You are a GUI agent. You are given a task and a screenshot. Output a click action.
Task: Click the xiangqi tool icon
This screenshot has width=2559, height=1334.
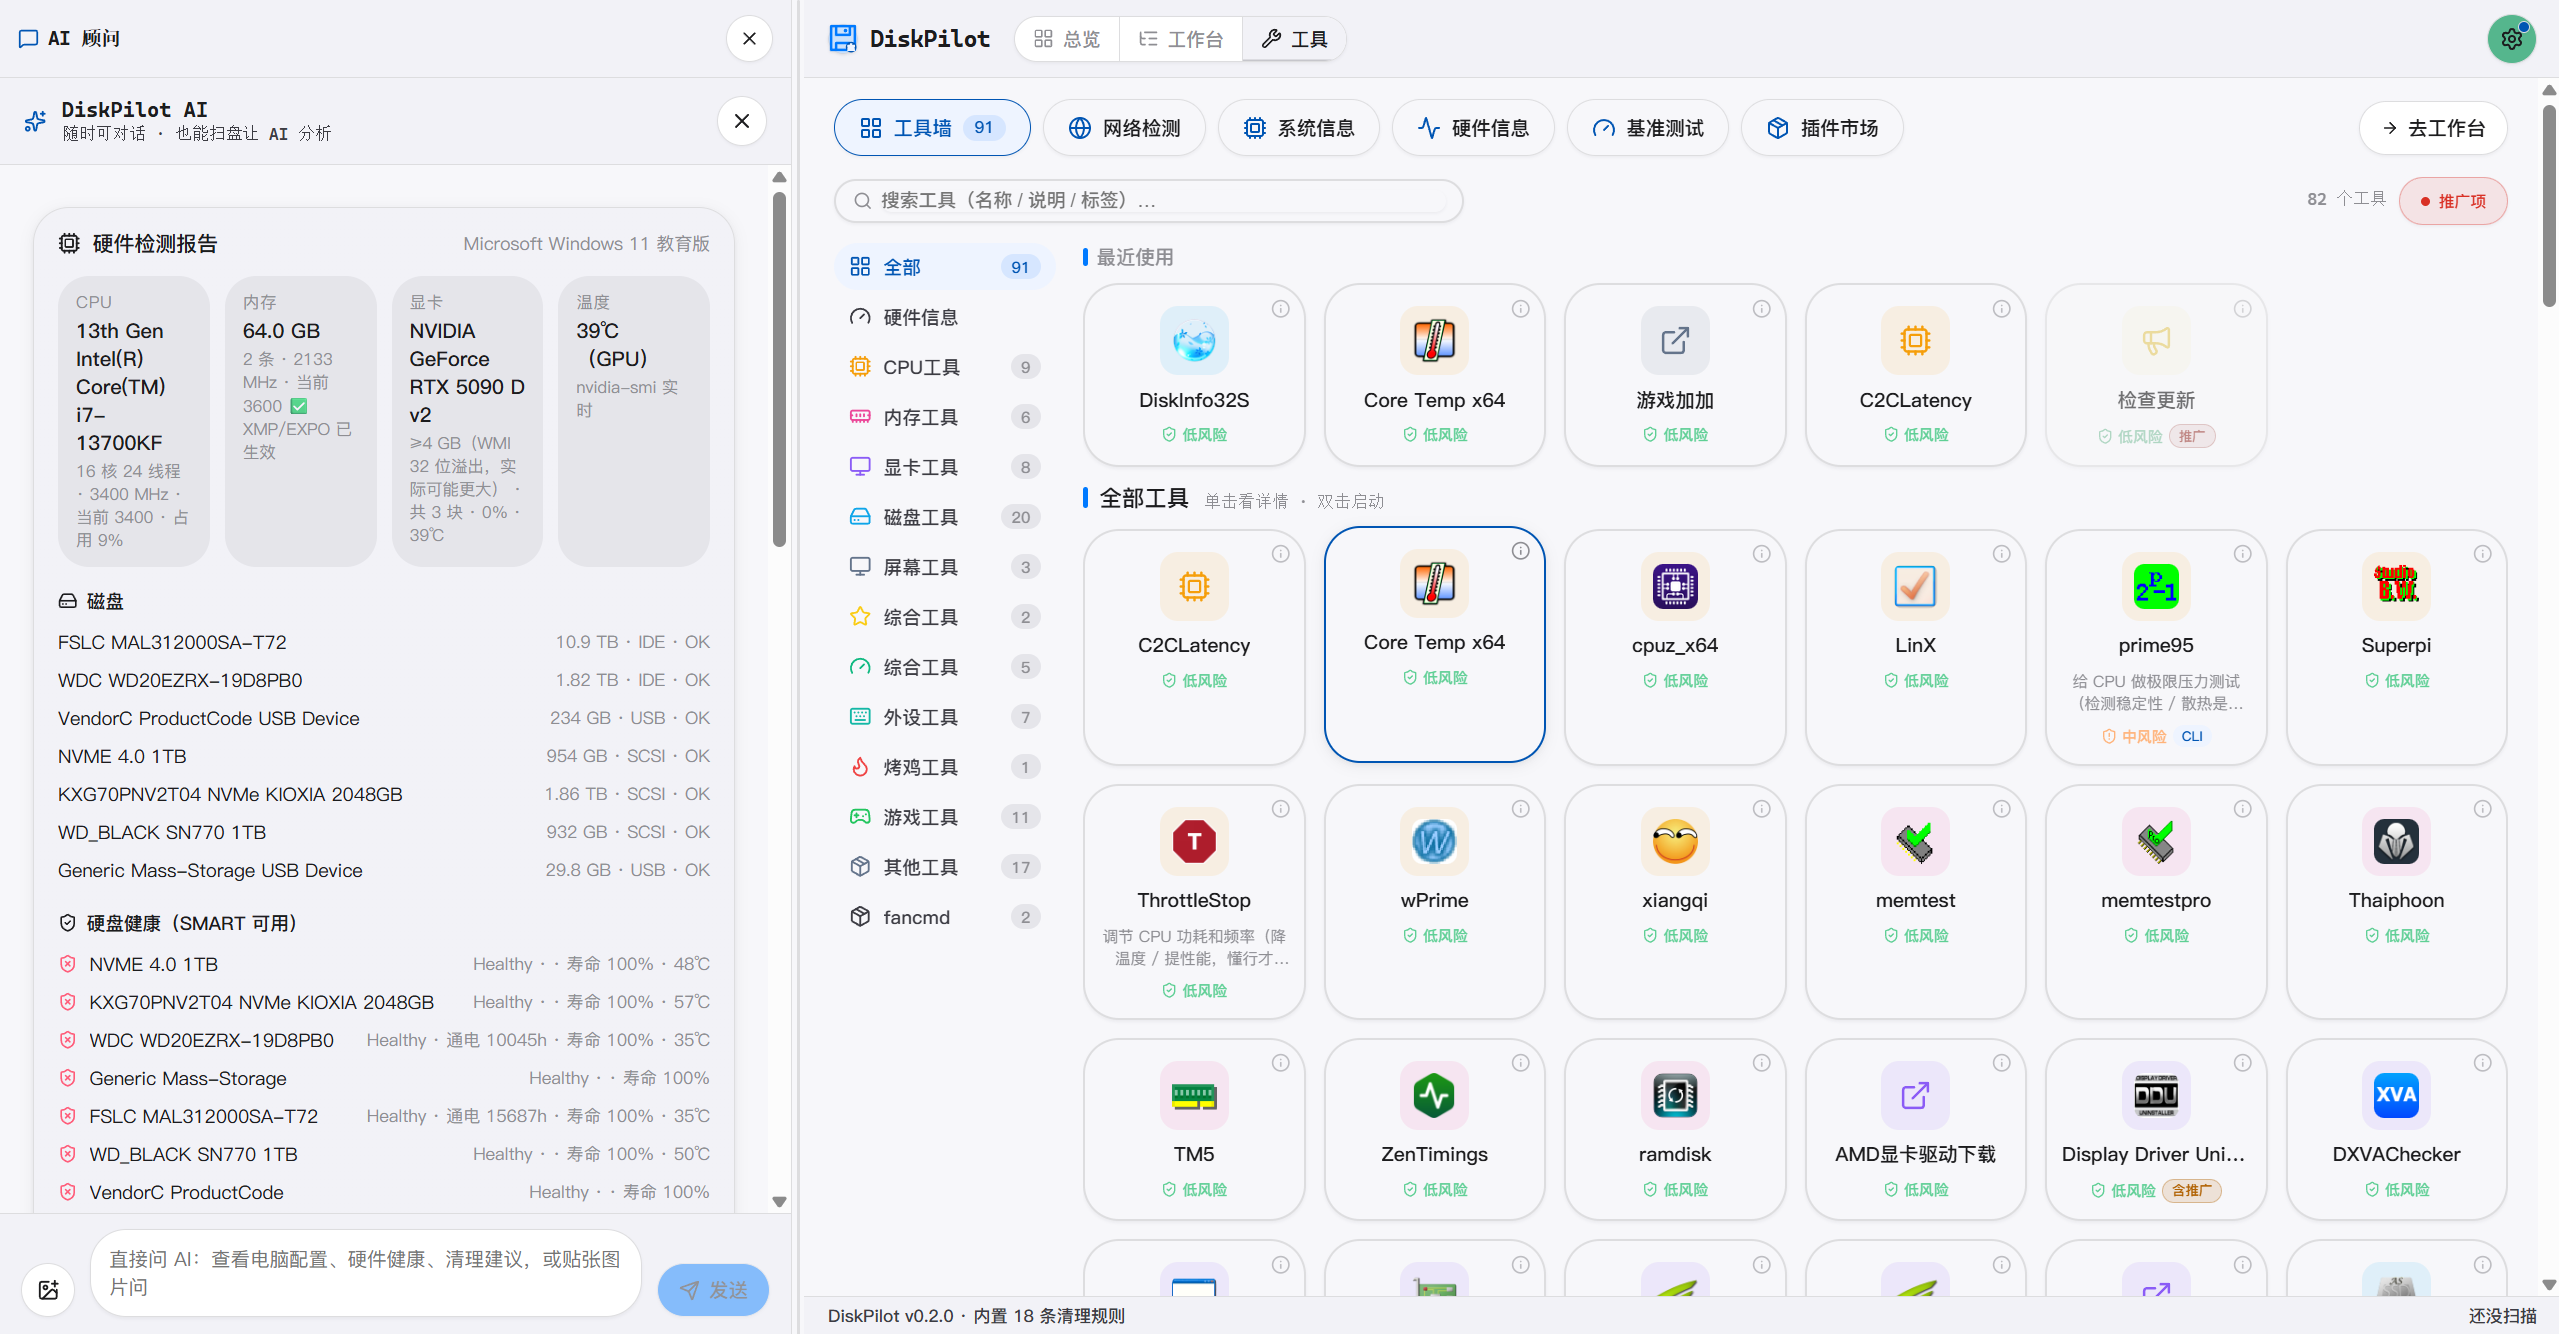click(1675, 841)
